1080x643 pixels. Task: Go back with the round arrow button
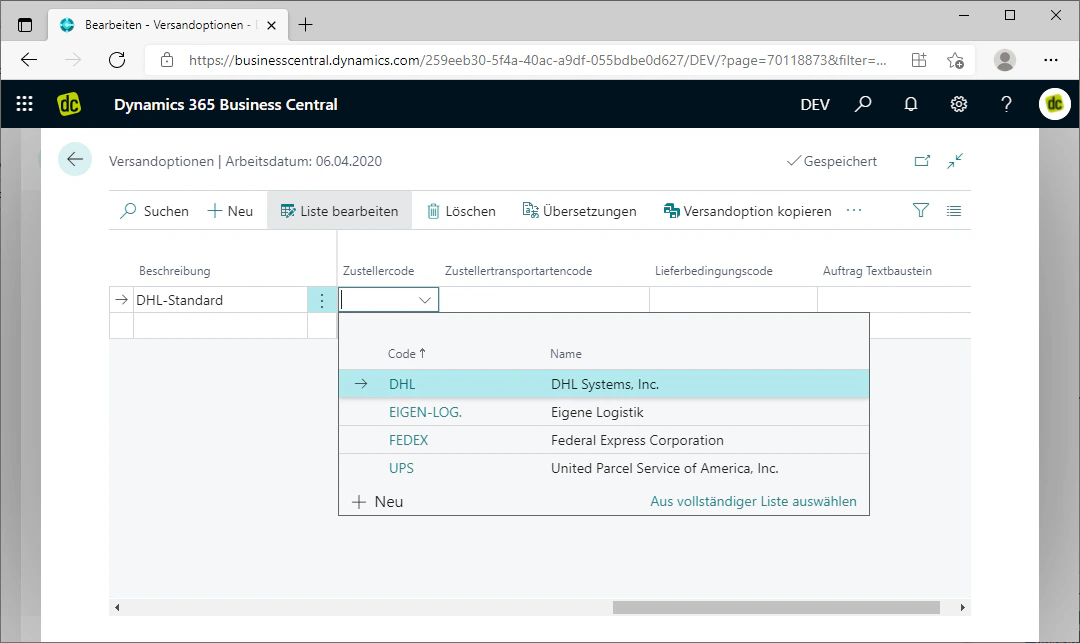click(75, 159)
